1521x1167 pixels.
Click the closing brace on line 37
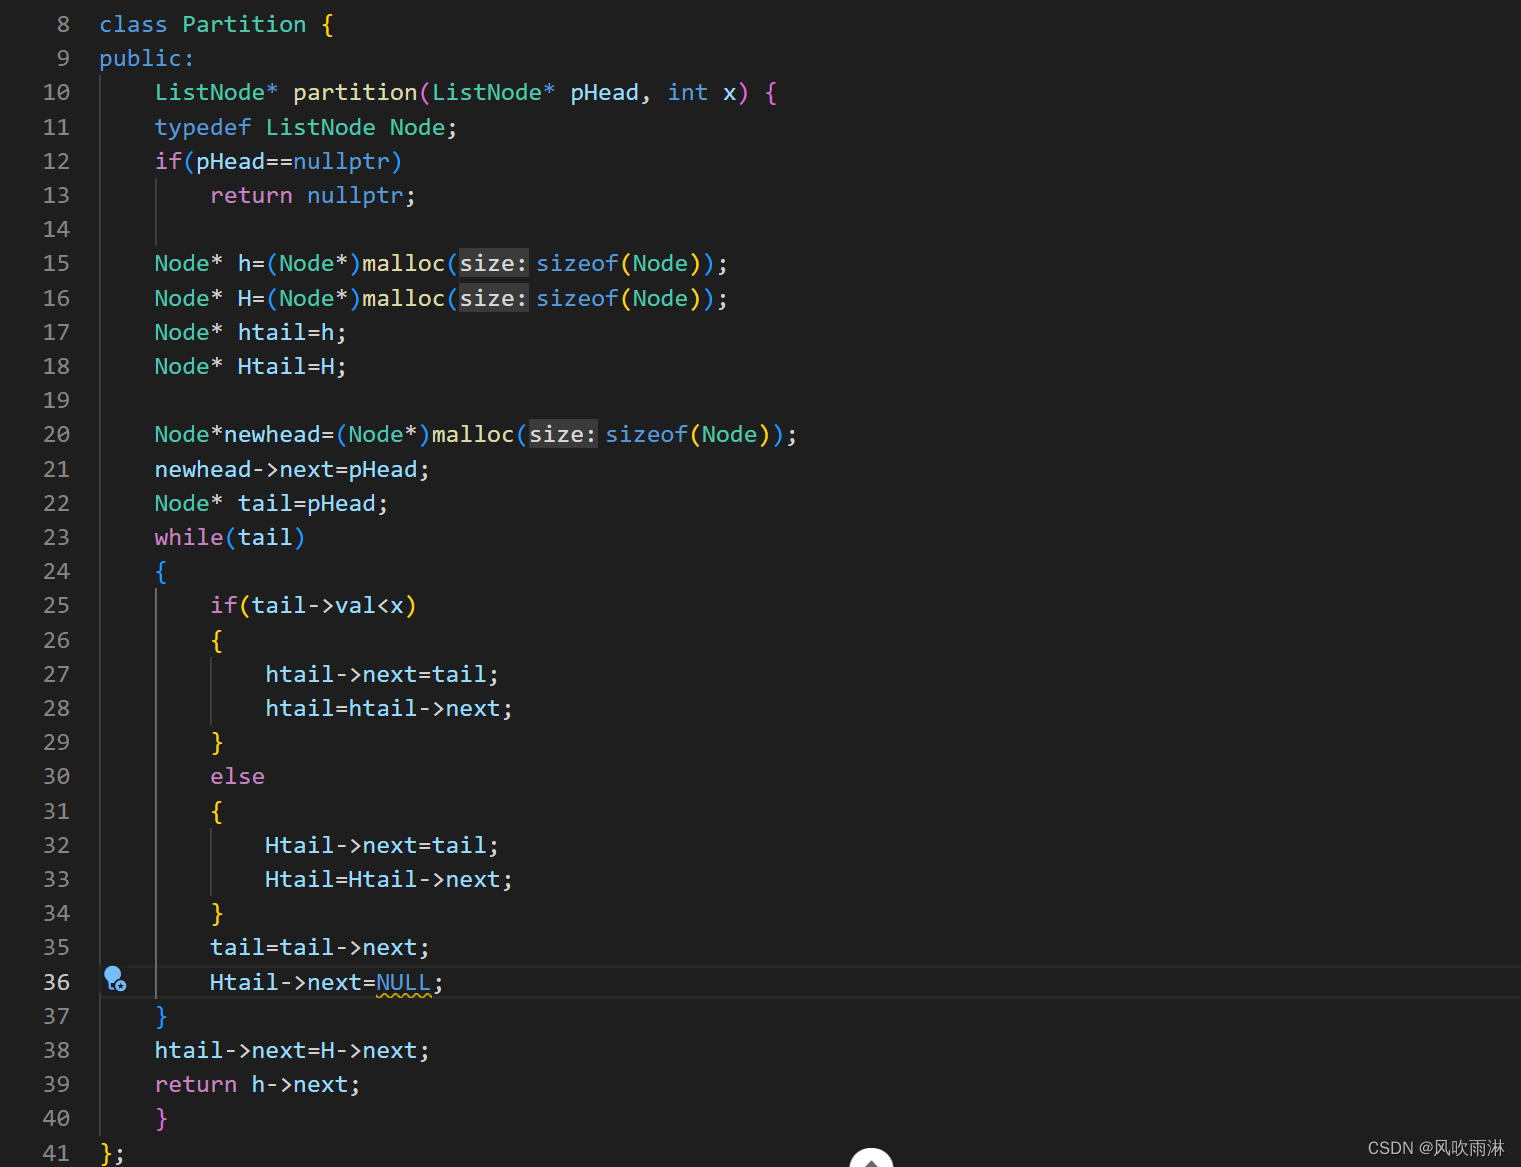161,1016
